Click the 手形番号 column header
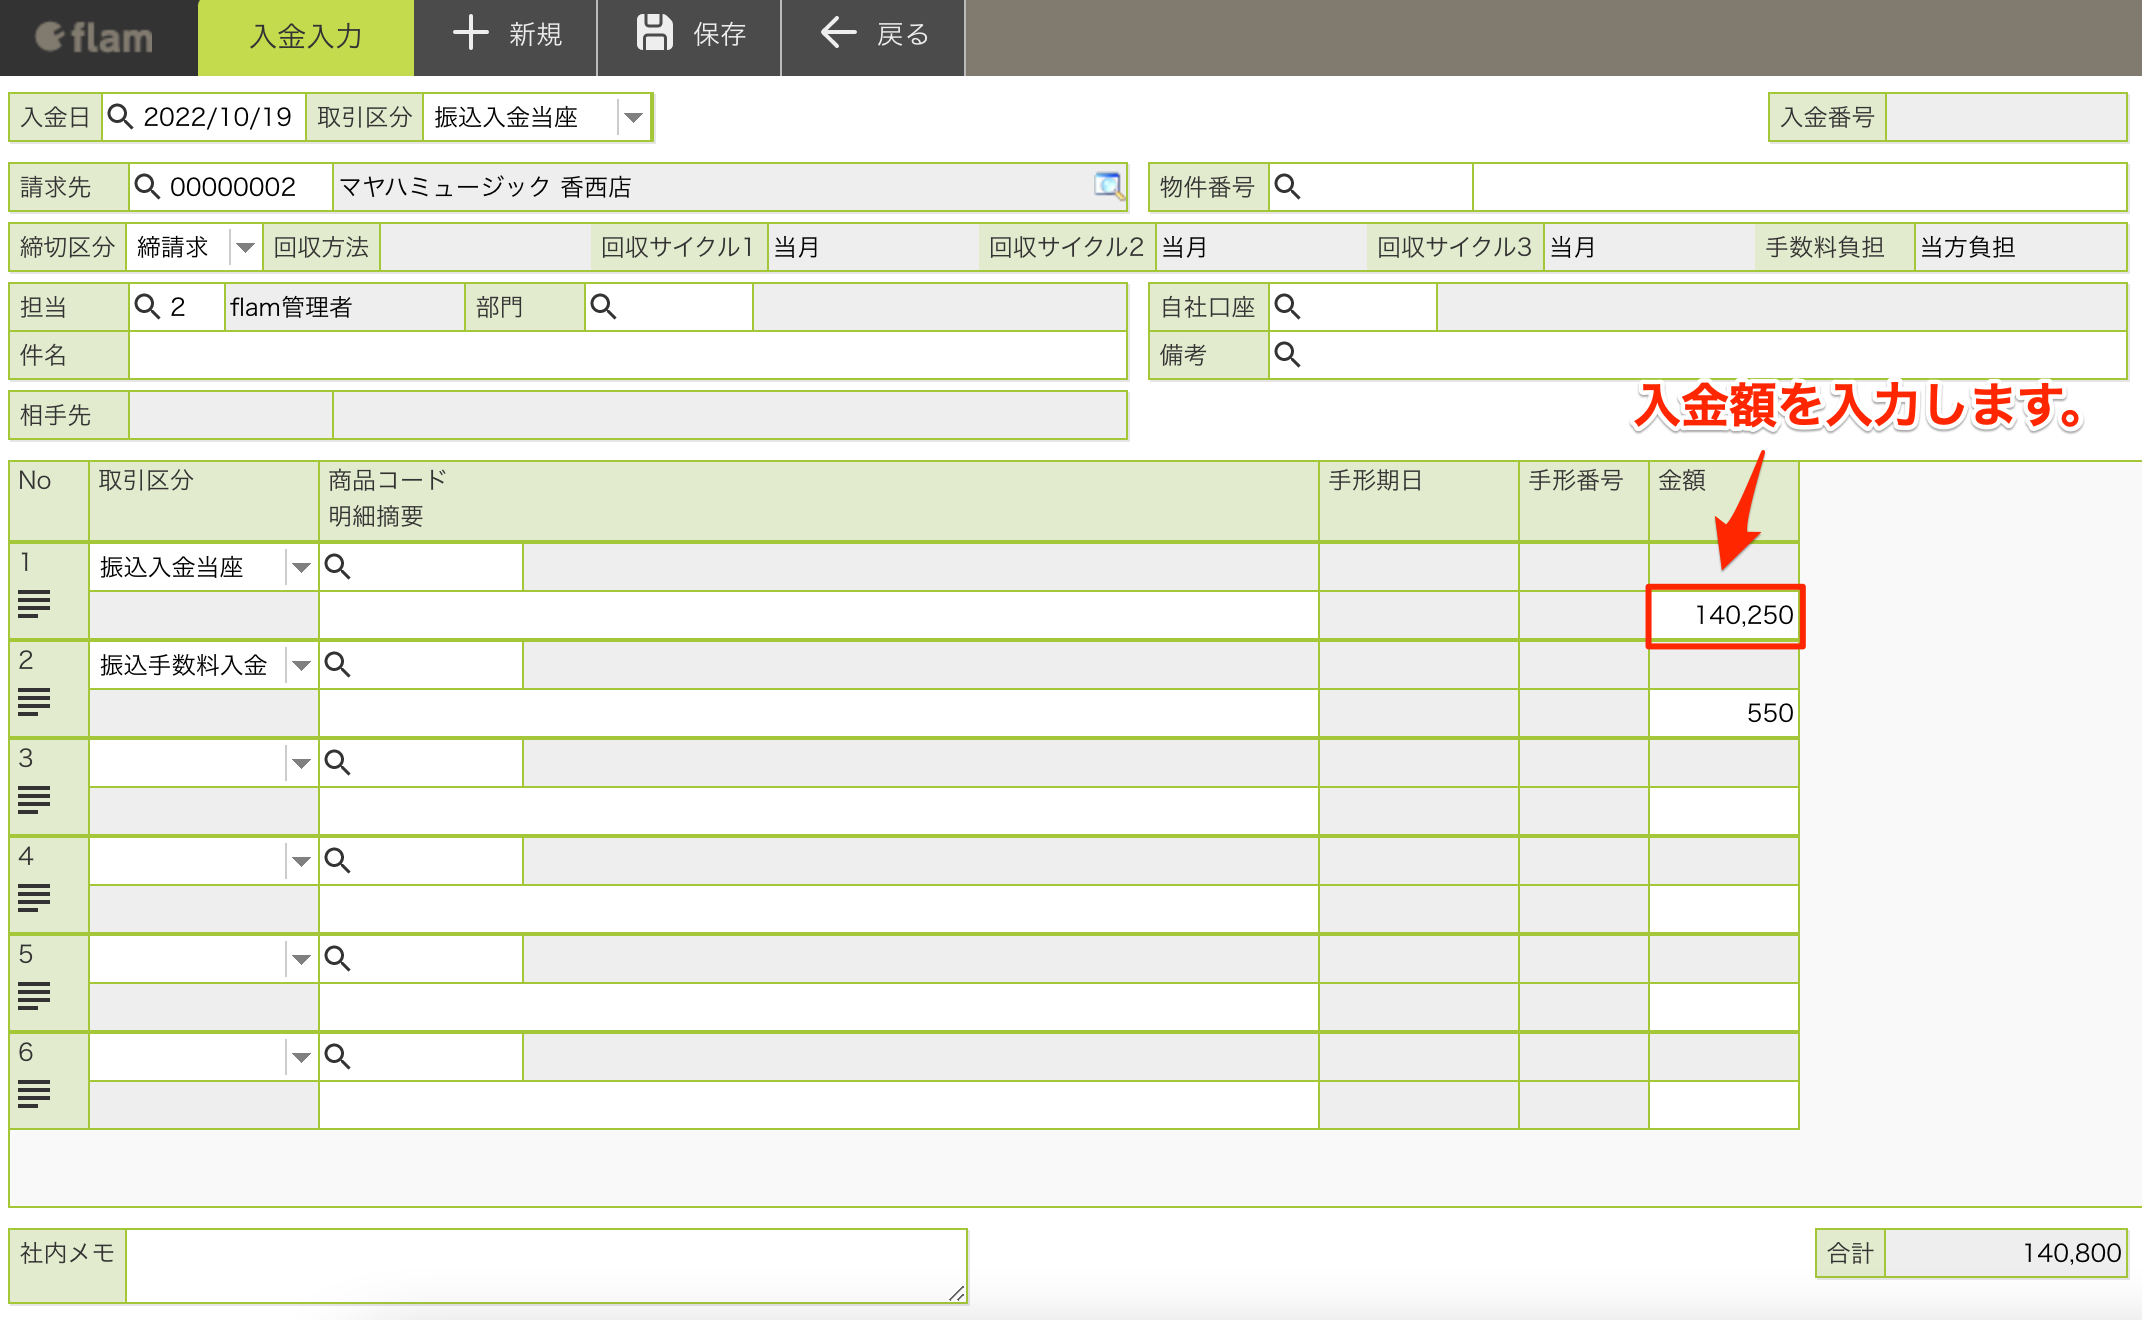Viewport: 2142px width, 1320px height. coord(1583,500)
